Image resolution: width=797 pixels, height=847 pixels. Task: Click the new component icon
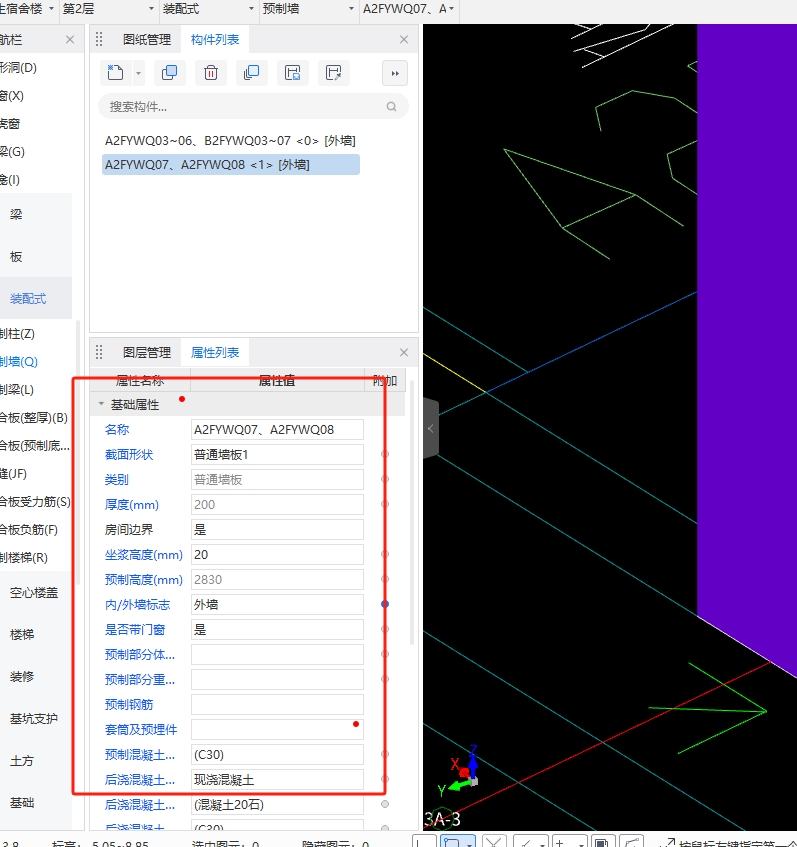[115, 73]
